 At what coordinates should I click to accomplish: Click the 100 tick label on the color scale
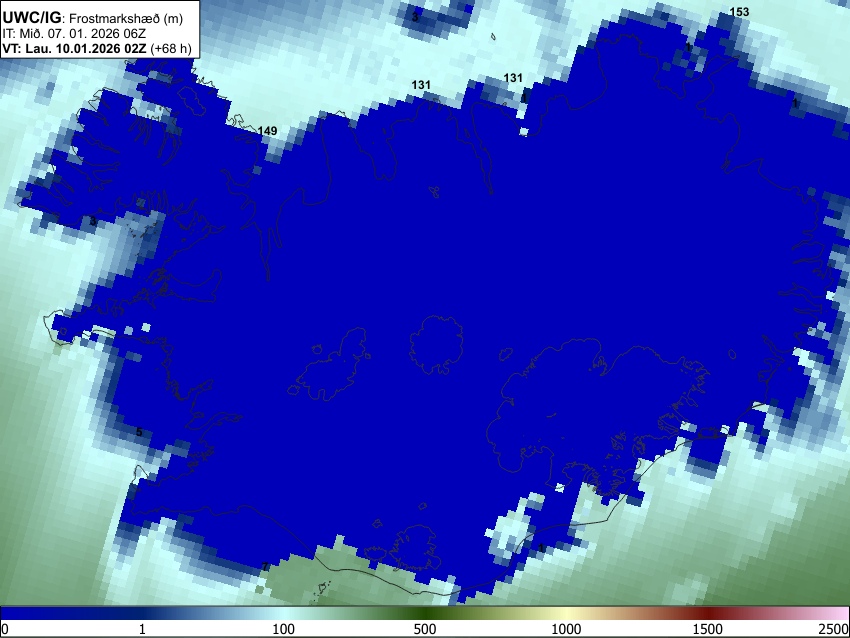point(283,629)
